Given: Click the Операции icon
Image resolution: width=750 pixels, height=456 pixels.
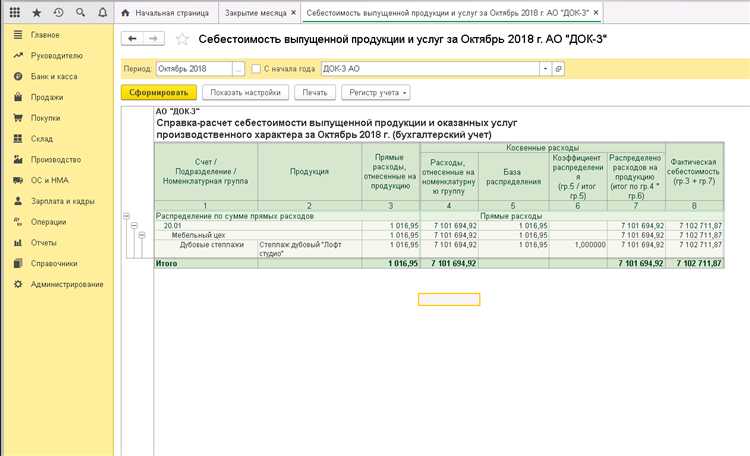Looking at the screenshot, I should coord(18,222).
